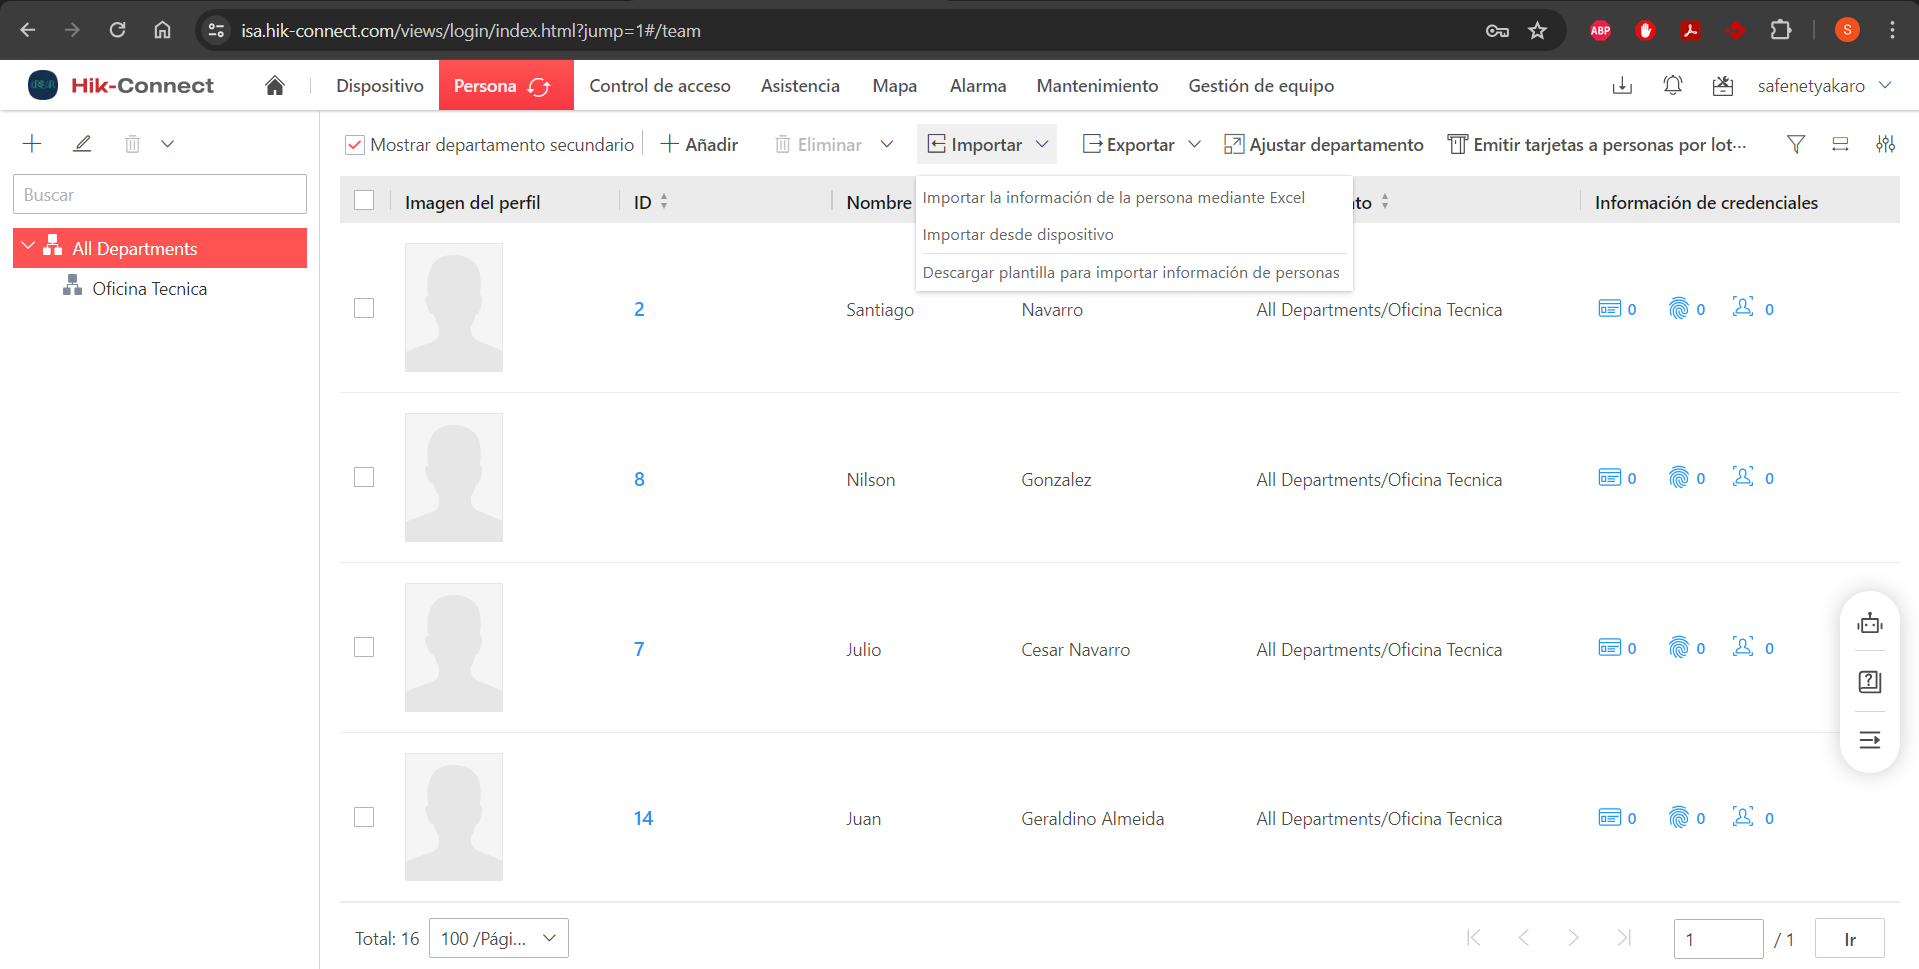Open person ID 14 link
This screenshot has height=969, width=1919.
pos(643,818)
